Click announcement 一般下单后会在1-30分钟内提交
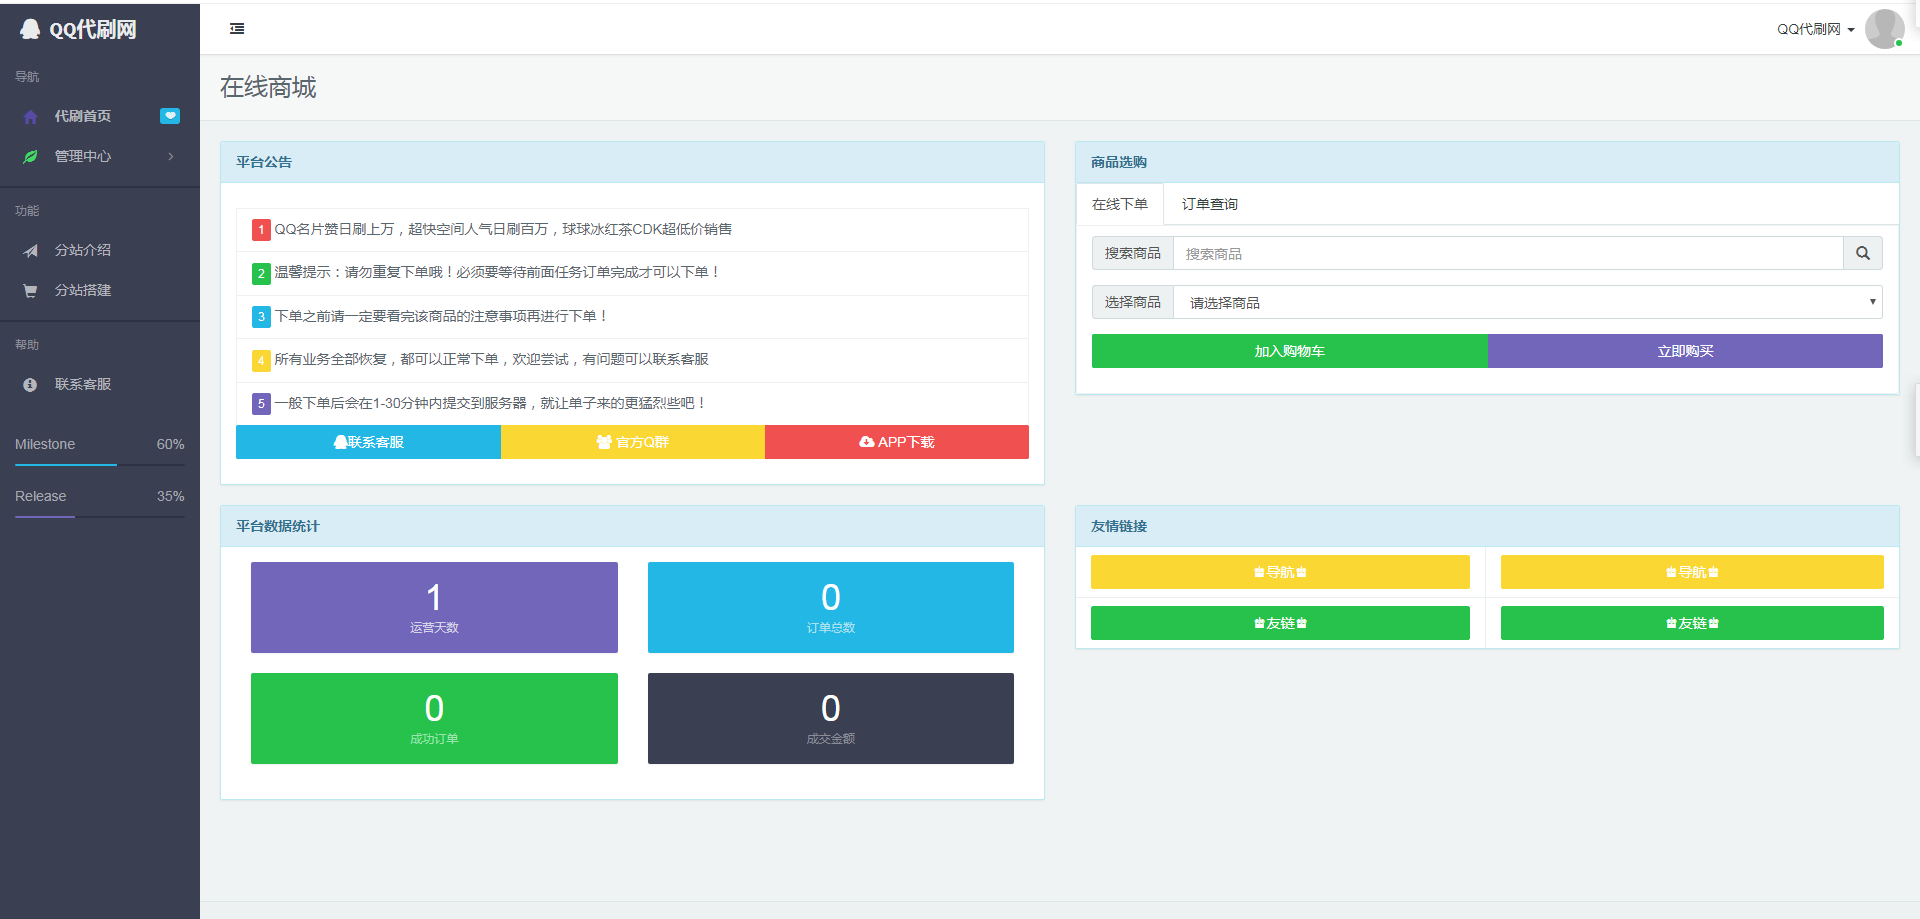Screen dimensions: 1920x919 tap(491, 403)
